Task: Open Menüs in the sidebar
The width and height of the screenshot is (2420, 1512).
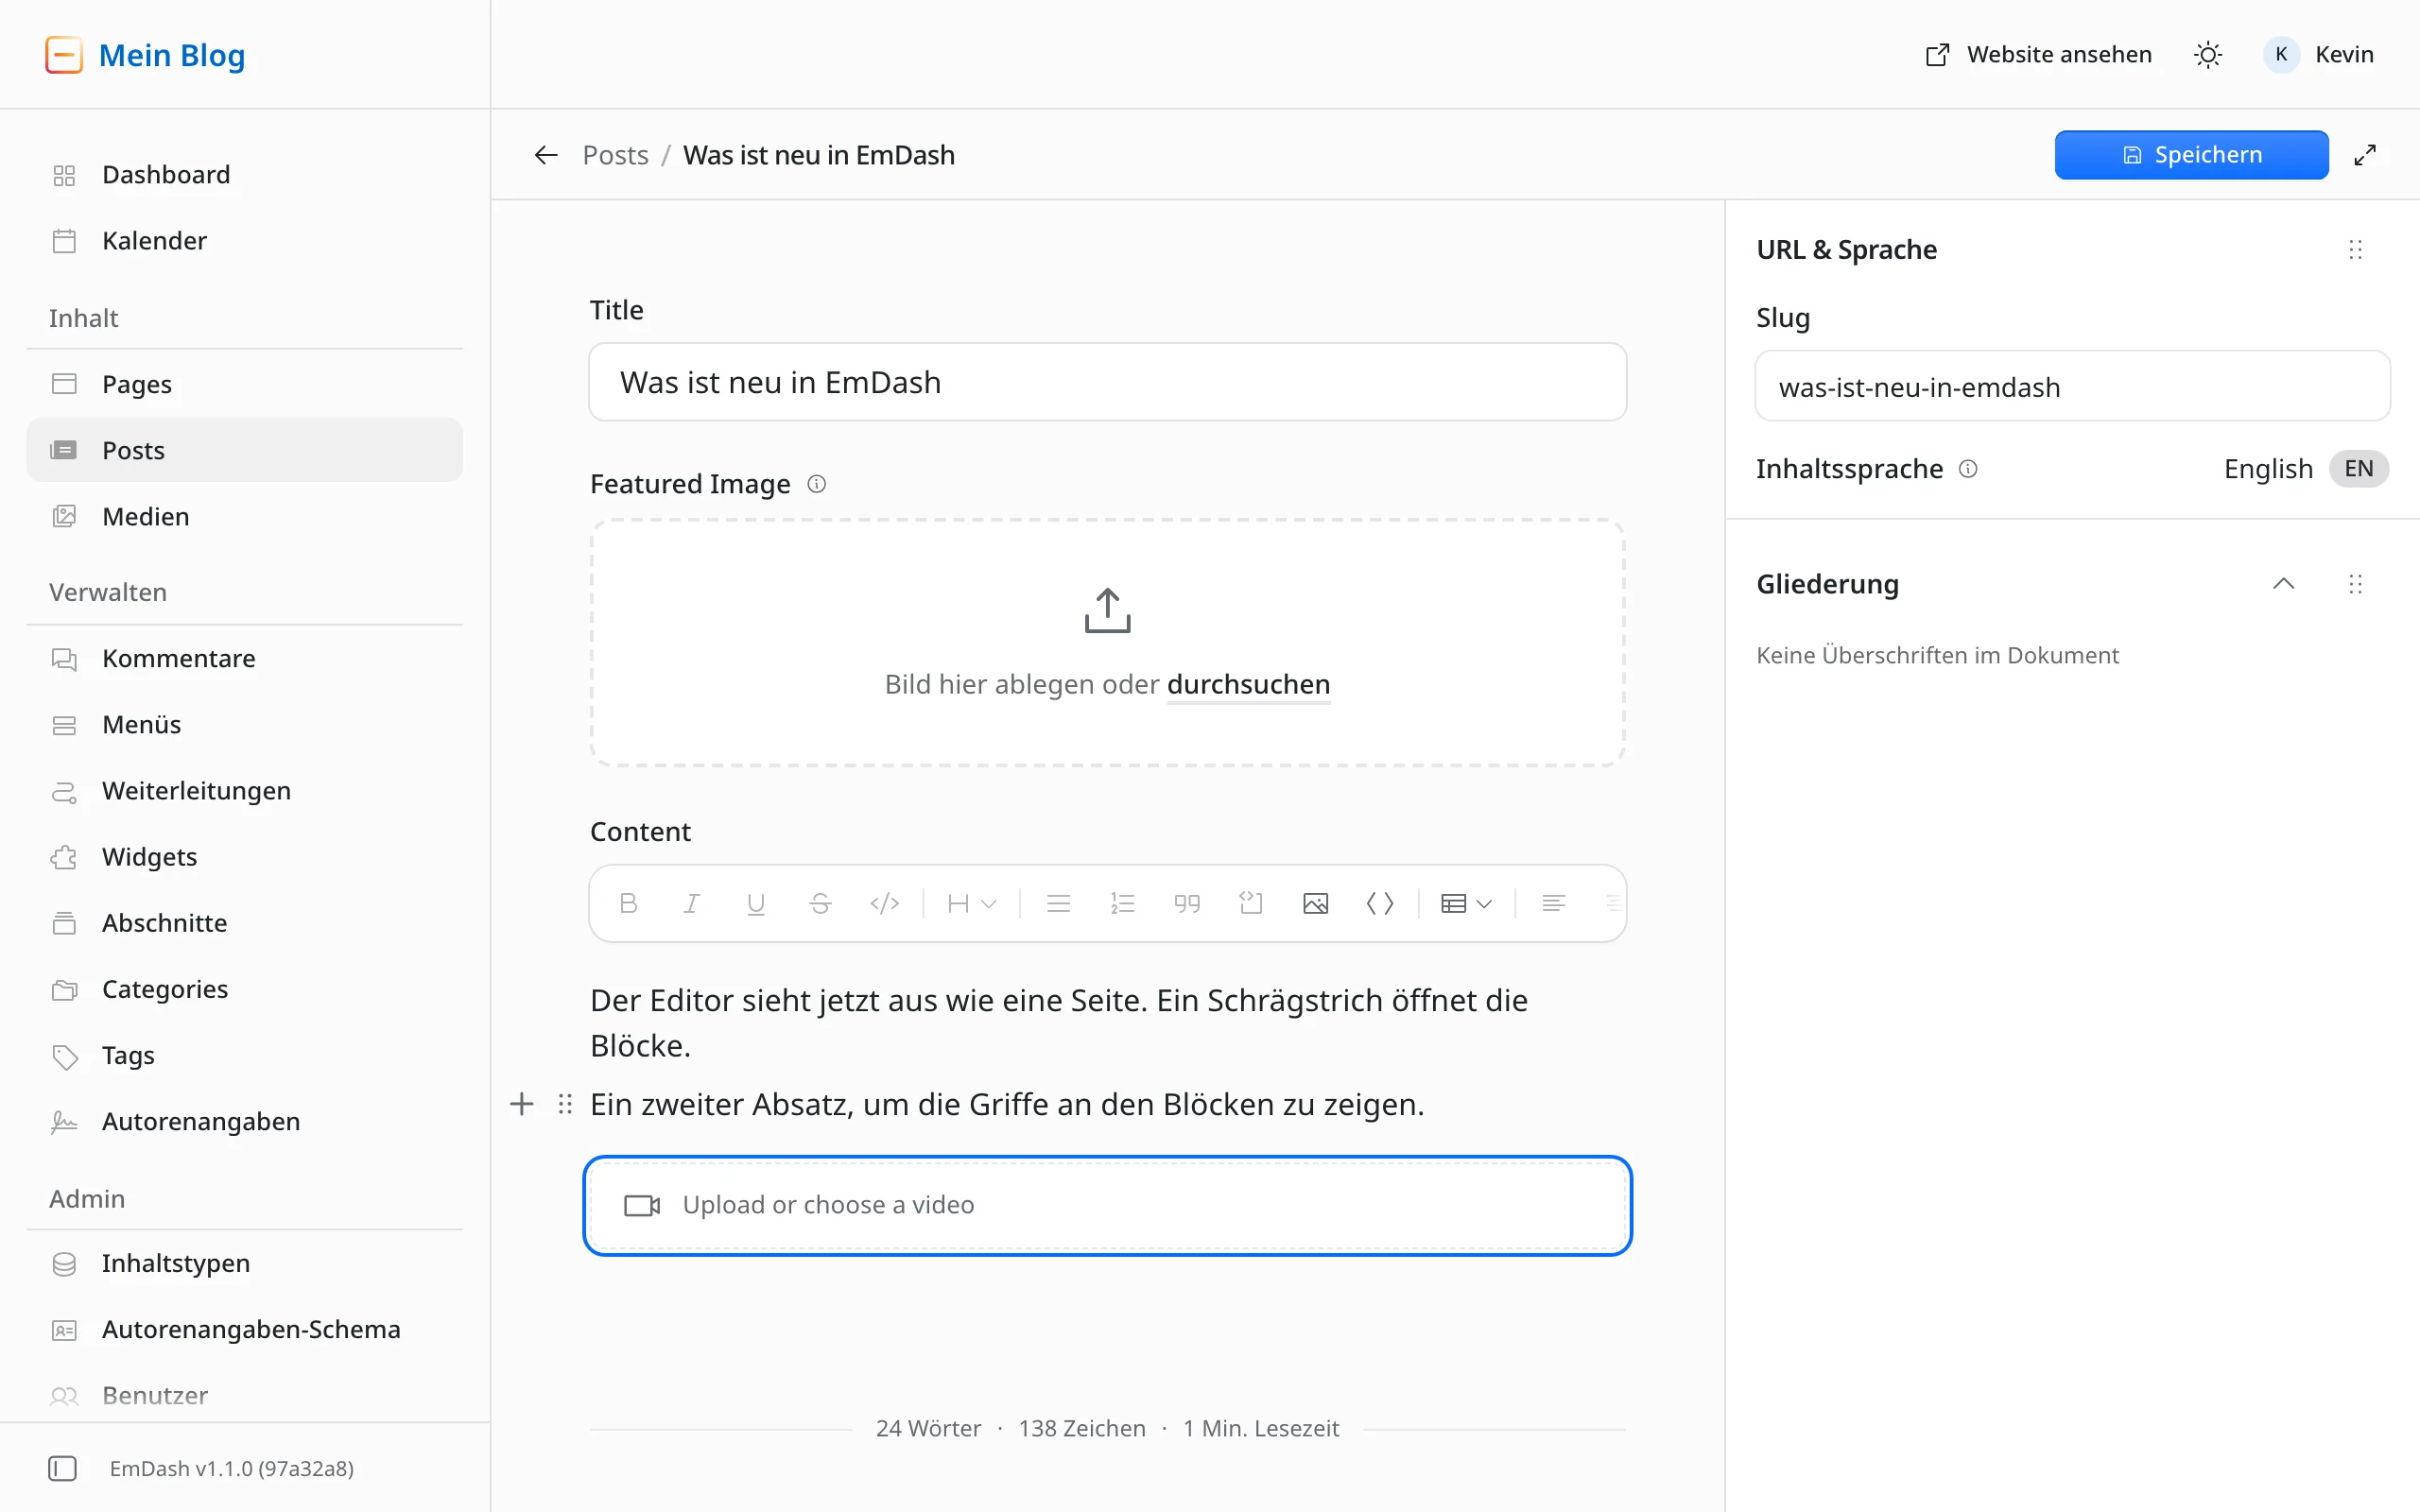Action: point(245,725)
